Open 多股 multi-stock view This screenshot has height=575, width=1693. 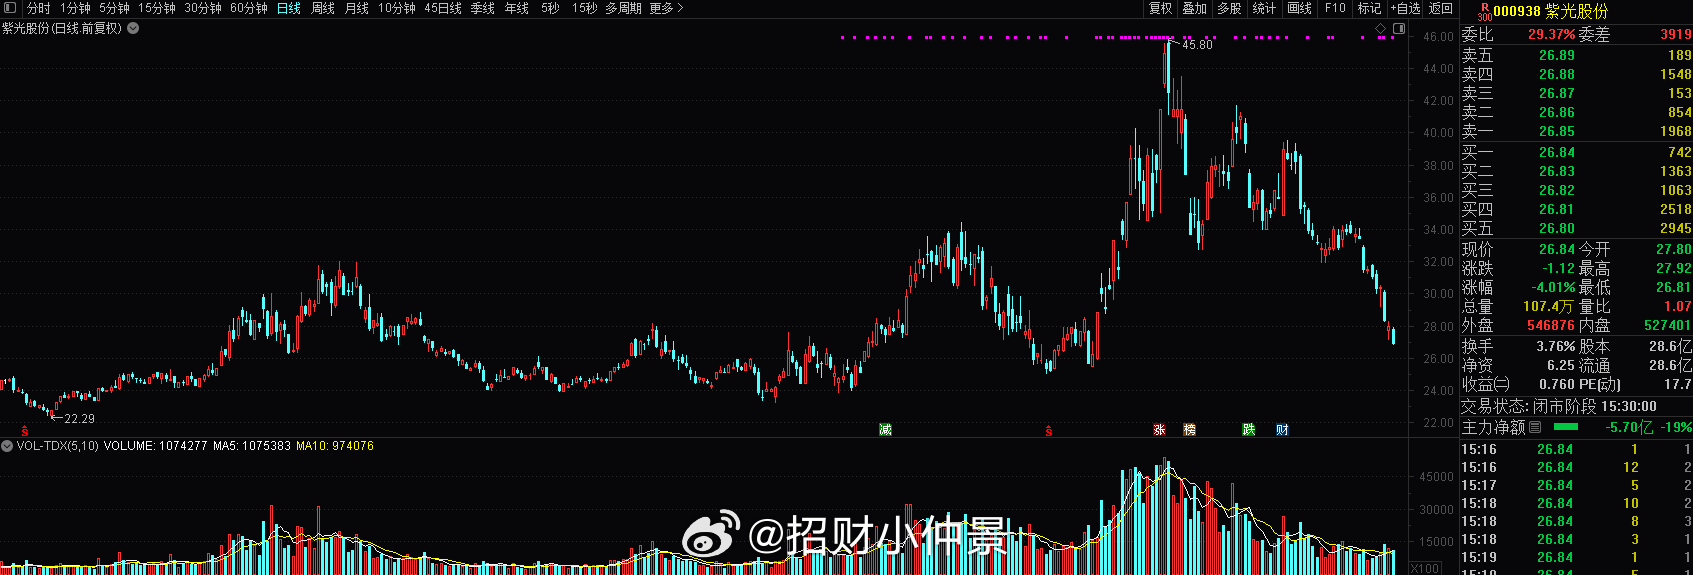1229,8
